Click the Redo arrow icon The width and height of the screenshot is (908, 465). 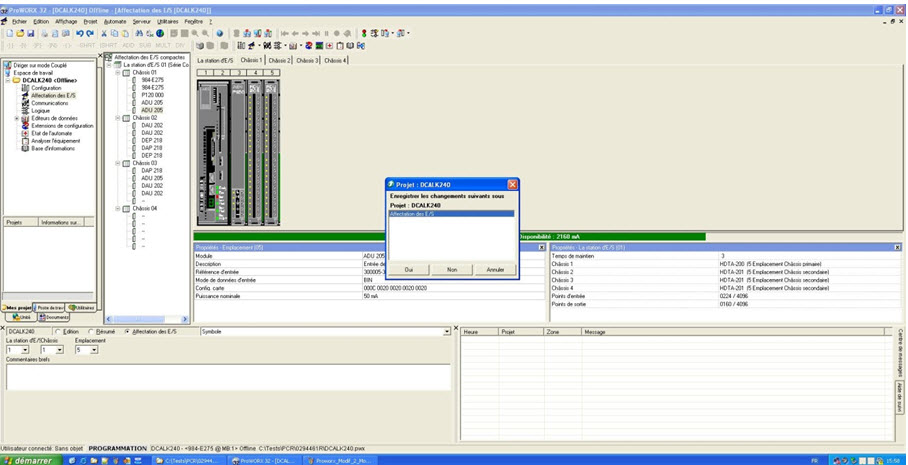90,34
